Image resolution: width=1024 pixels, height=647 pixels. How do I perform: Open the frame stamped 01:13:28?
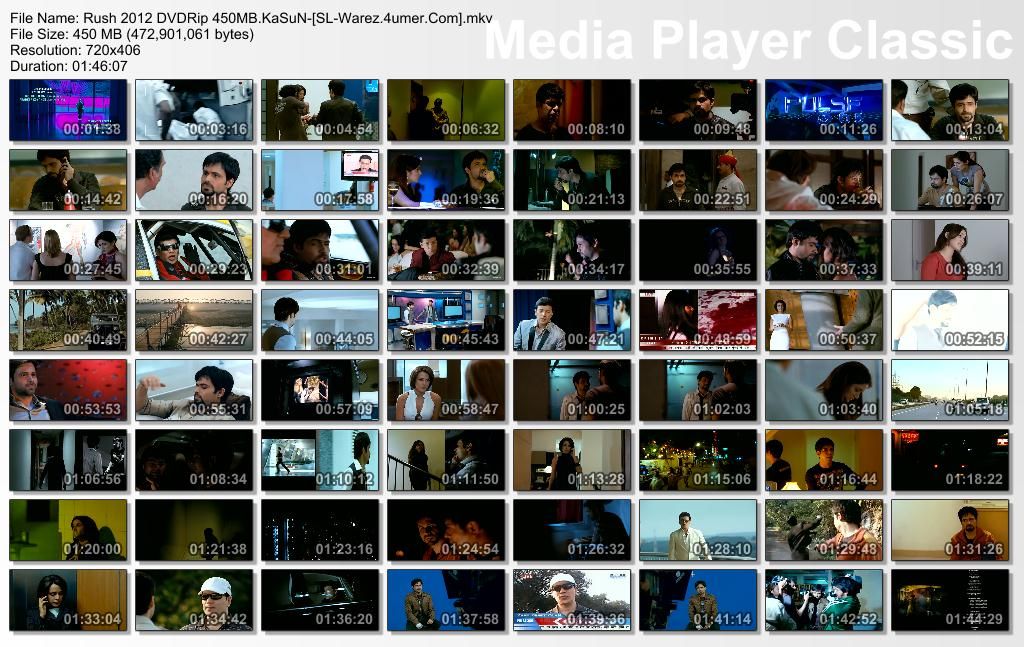coord(572,460)
